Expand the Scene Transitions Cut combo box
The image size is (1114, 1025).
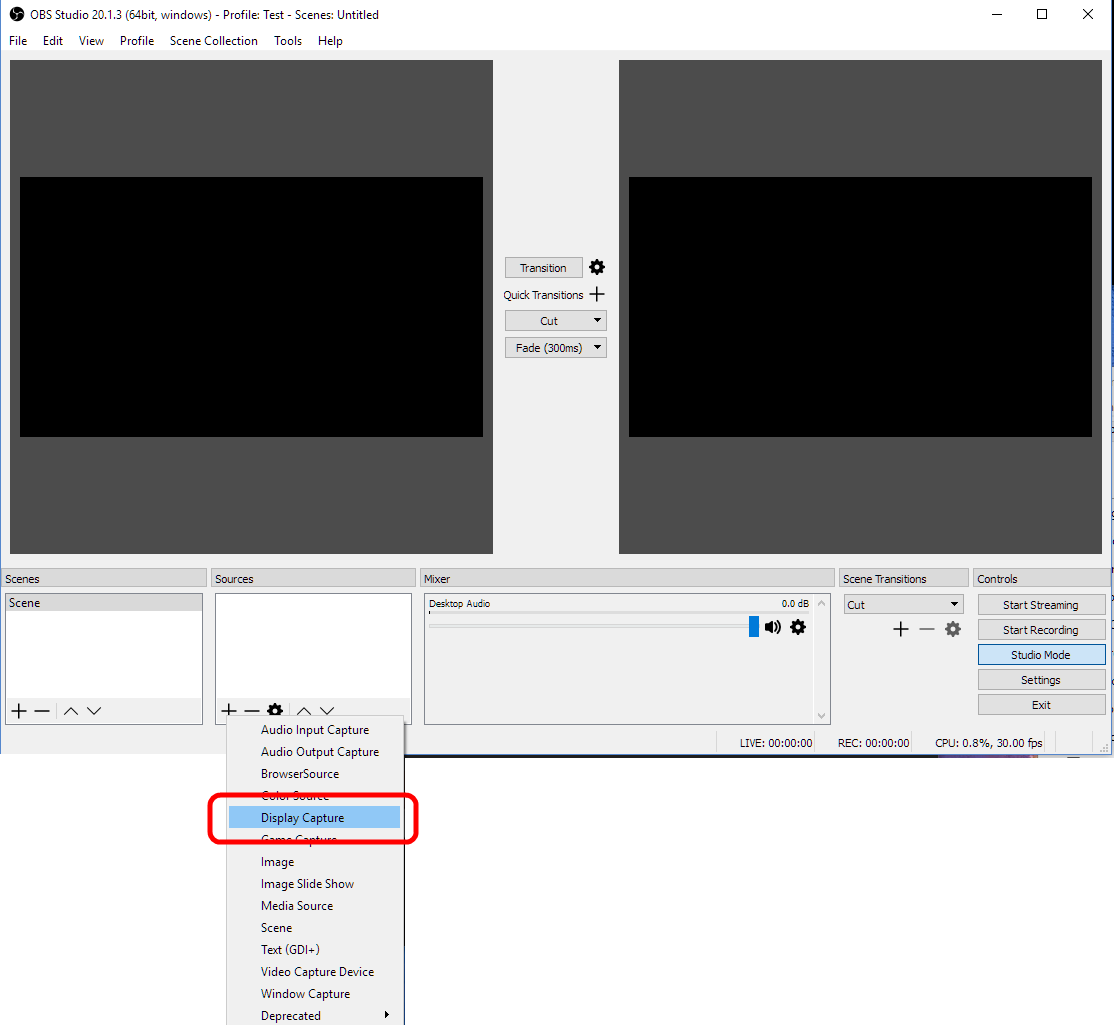[903, 604]
